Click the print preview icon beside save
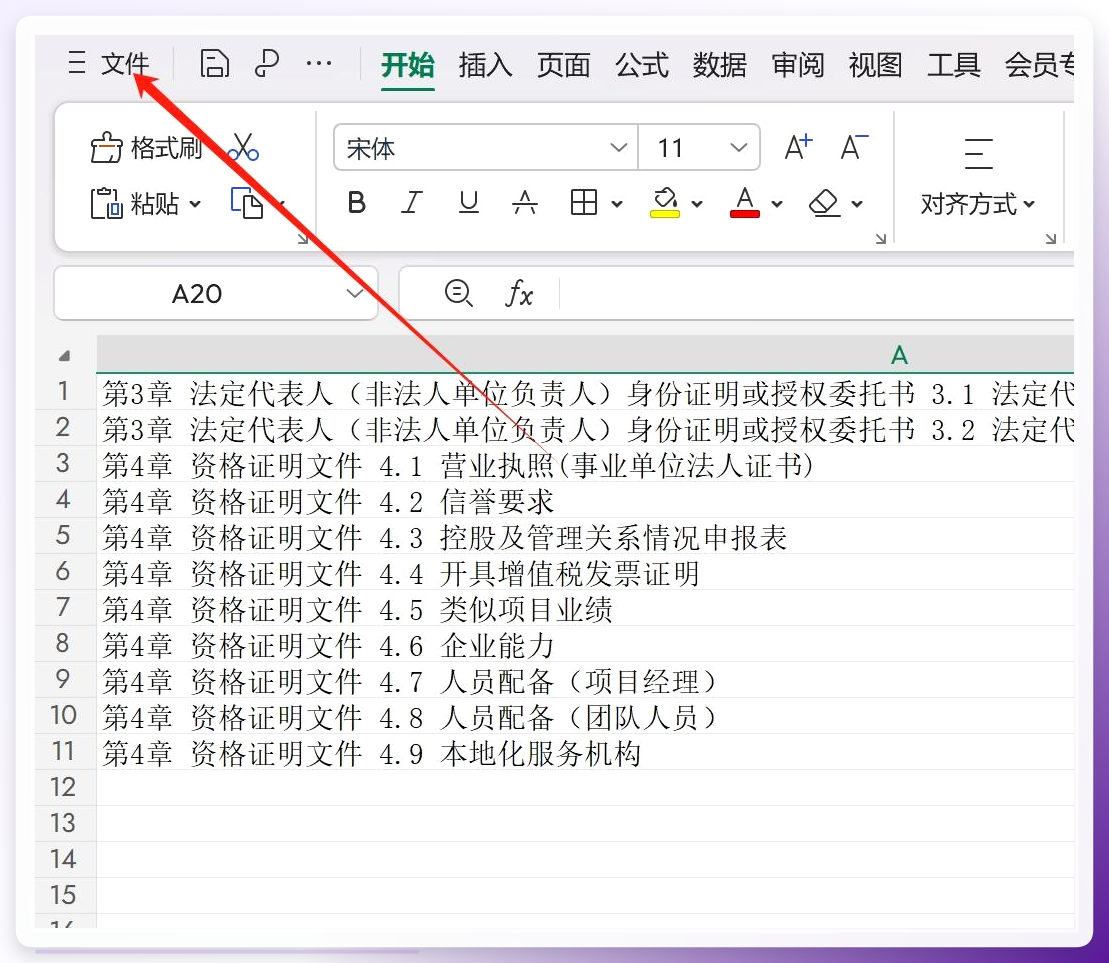Screen dimensions: 1109x963 click(267, 64)
